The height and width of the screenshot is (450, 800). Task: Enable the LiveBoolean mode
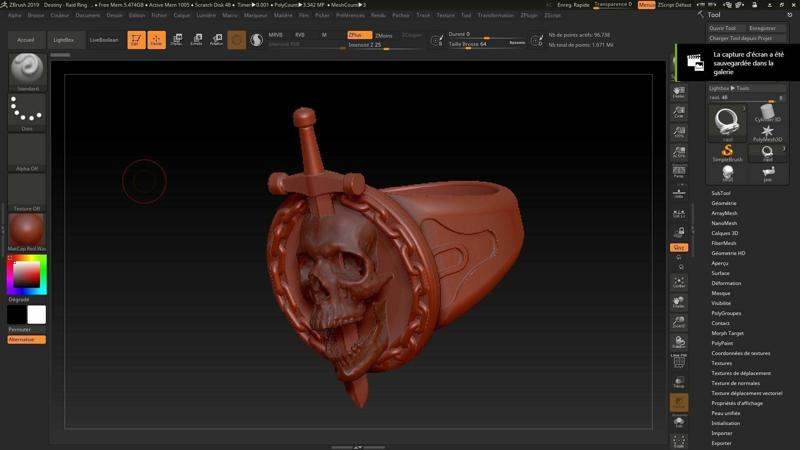click(x=103, y=40)
